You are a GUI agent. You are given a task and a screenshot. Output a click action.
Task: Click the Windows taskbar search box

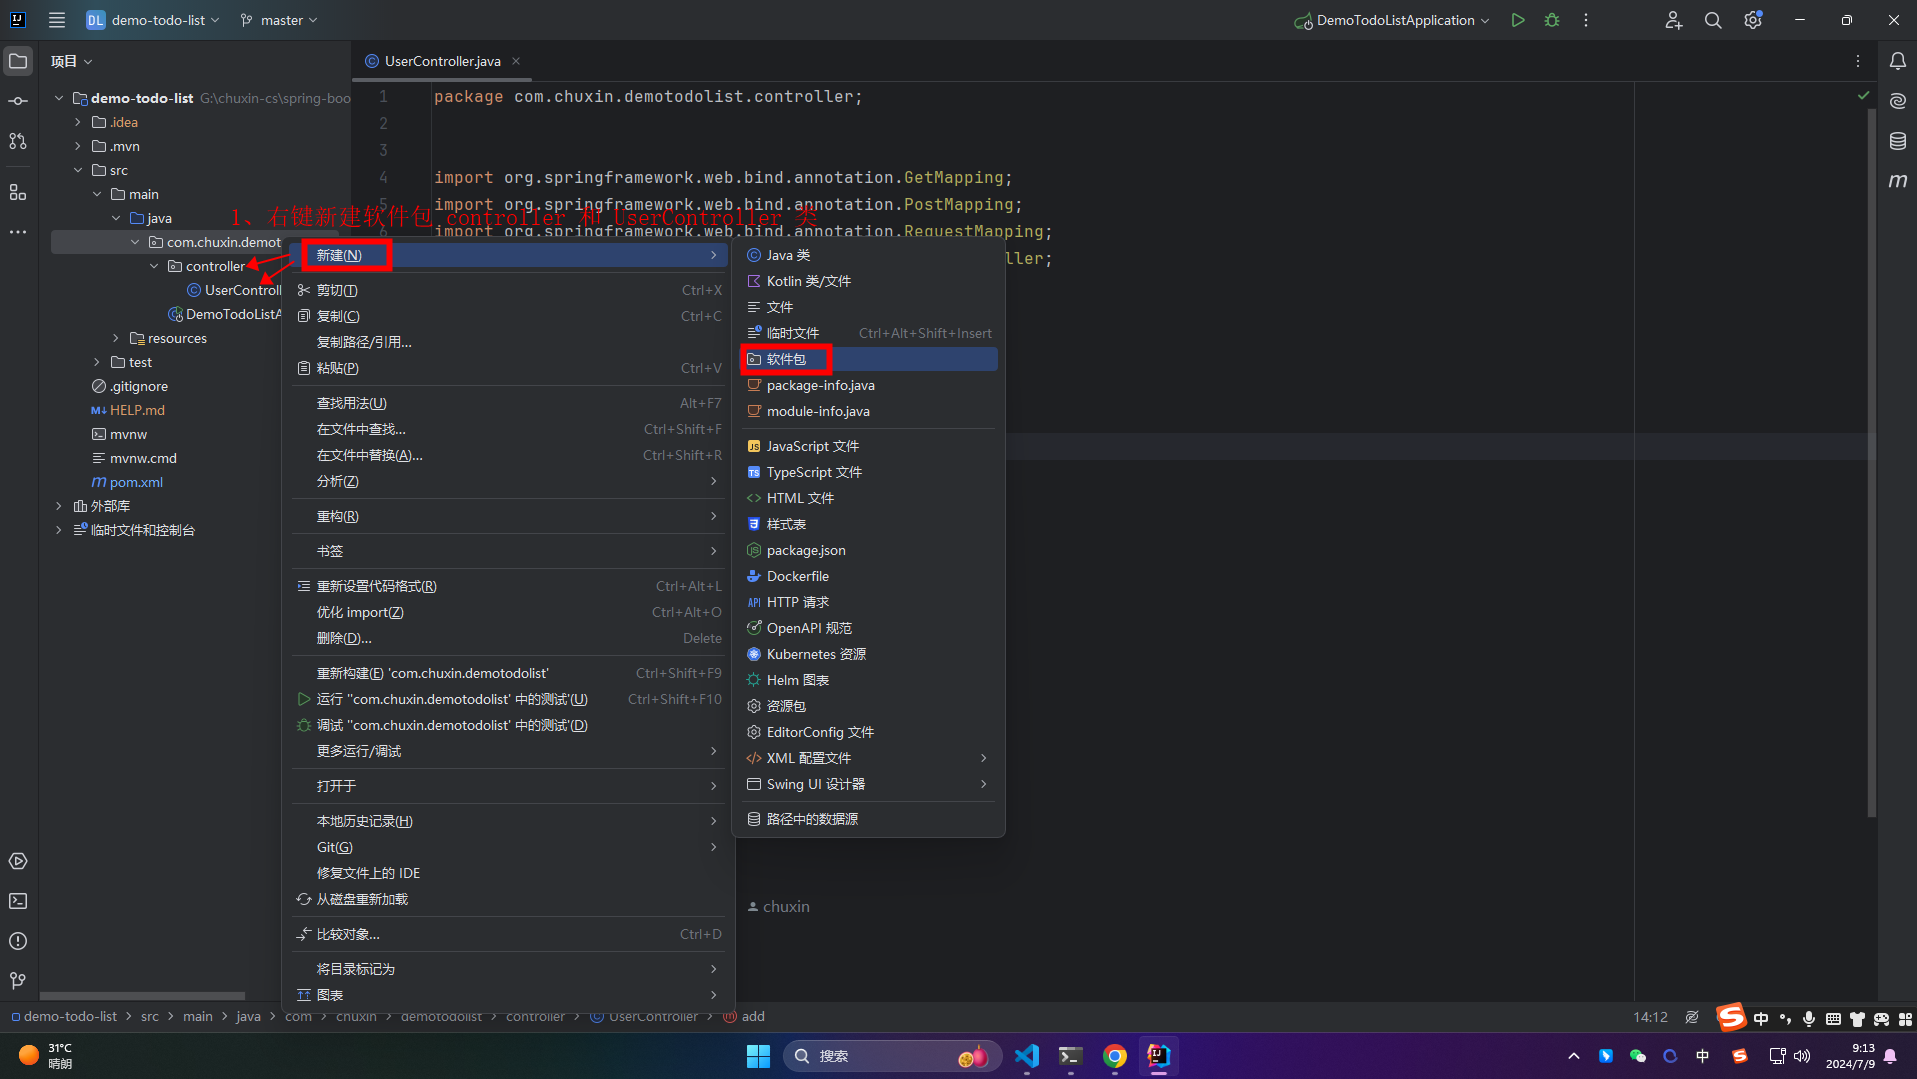(x=890, y=1056)
